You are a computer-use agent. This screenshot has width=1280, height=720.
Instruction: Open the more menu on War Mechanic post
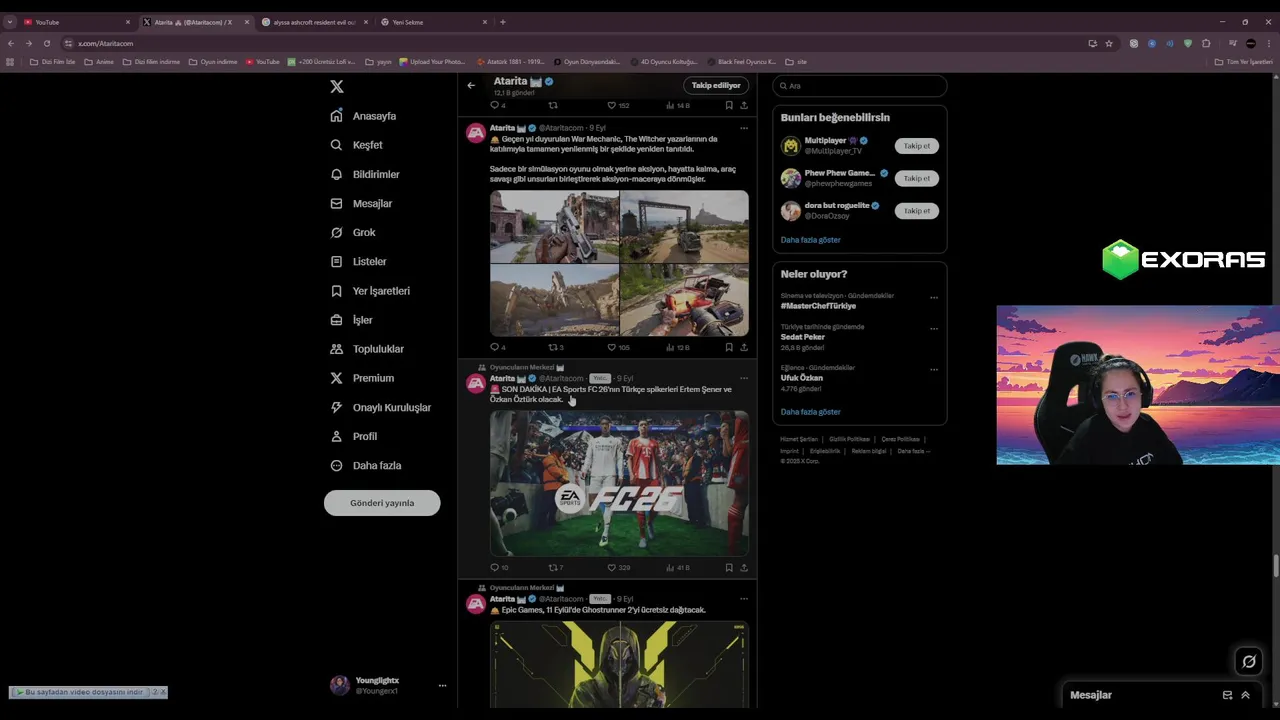point(743,128)
